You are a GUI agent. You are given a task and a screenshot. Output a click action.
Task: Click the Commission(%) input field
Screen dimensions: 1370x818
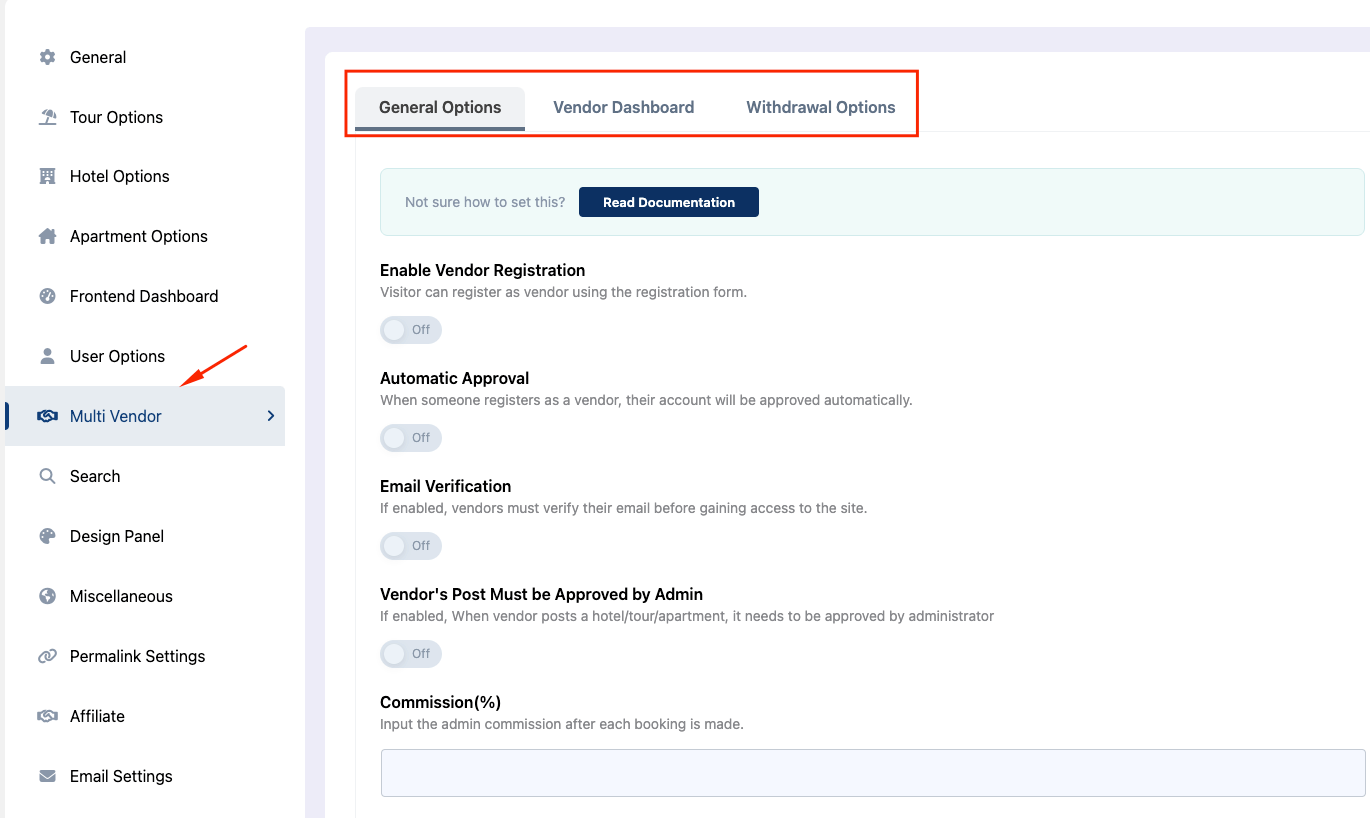872,773
